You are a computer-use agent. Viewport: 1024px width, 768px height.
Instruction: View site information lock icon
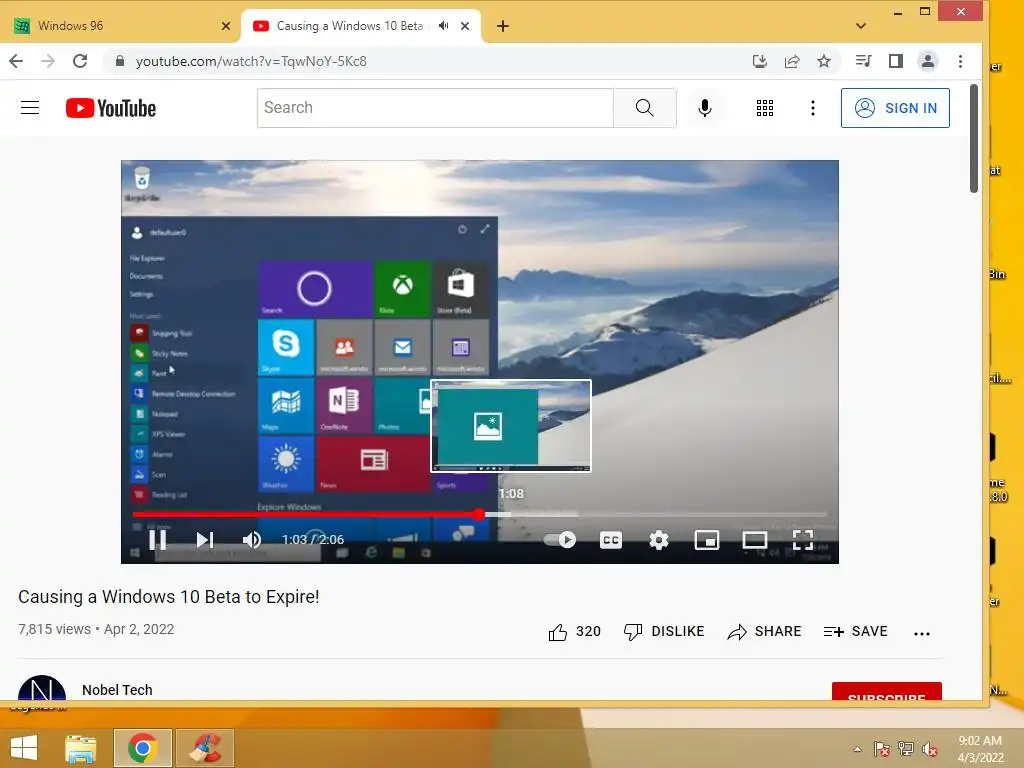pyautogui.click(x=120, y=61)
